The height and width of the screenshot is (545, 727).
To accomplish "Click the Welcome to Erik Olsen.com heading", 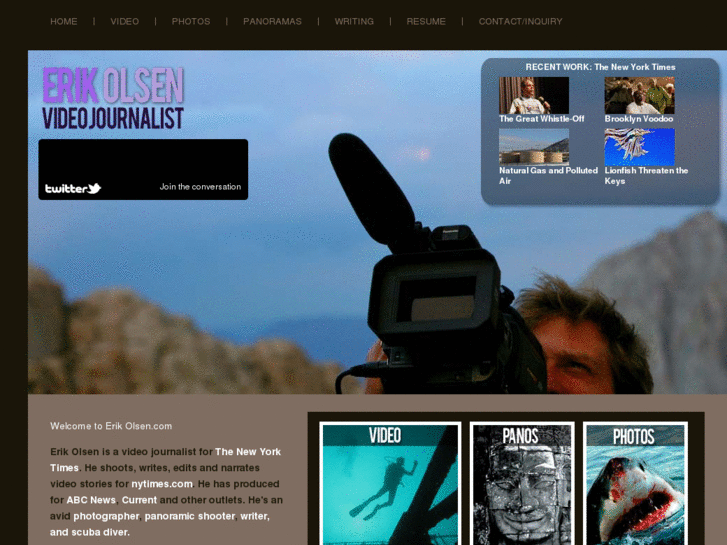I will [x=111, y=426].
